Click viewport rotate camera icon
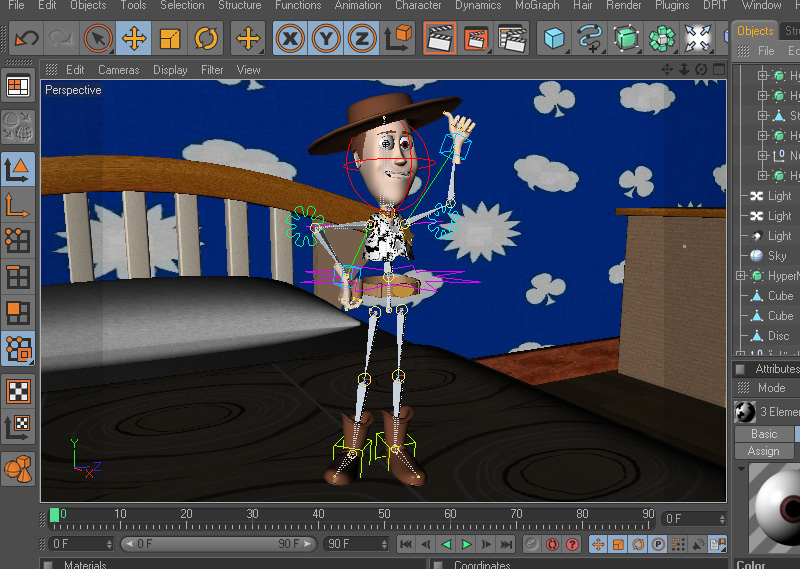This screenshot has width=800, height=569. pos(701,69)
